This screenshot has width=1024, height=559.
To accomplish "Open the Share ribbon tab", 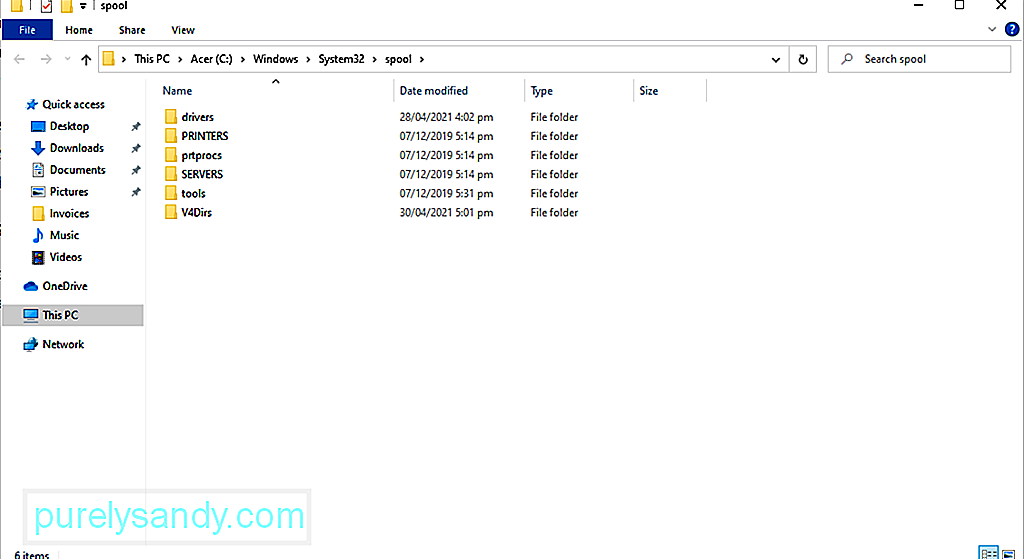I will (132, 30).
